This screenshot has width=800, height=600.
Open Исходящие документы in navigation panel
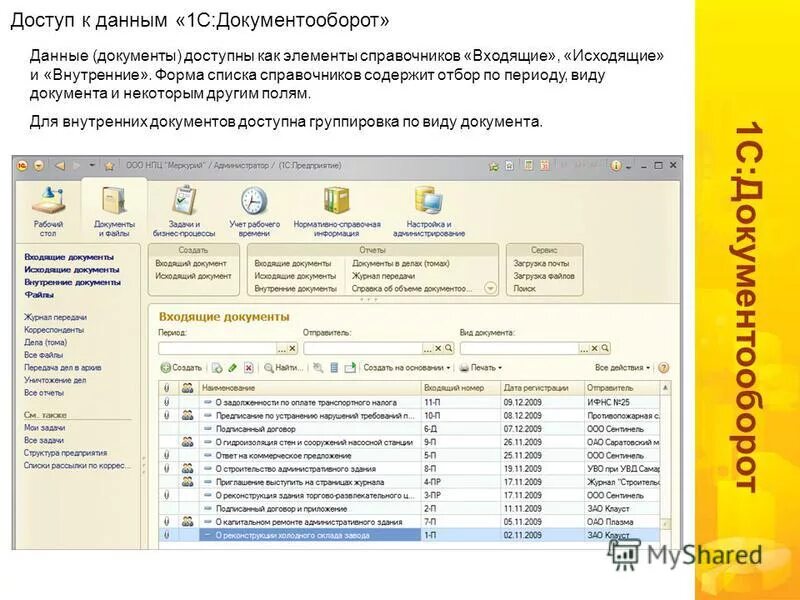[72, 269]
